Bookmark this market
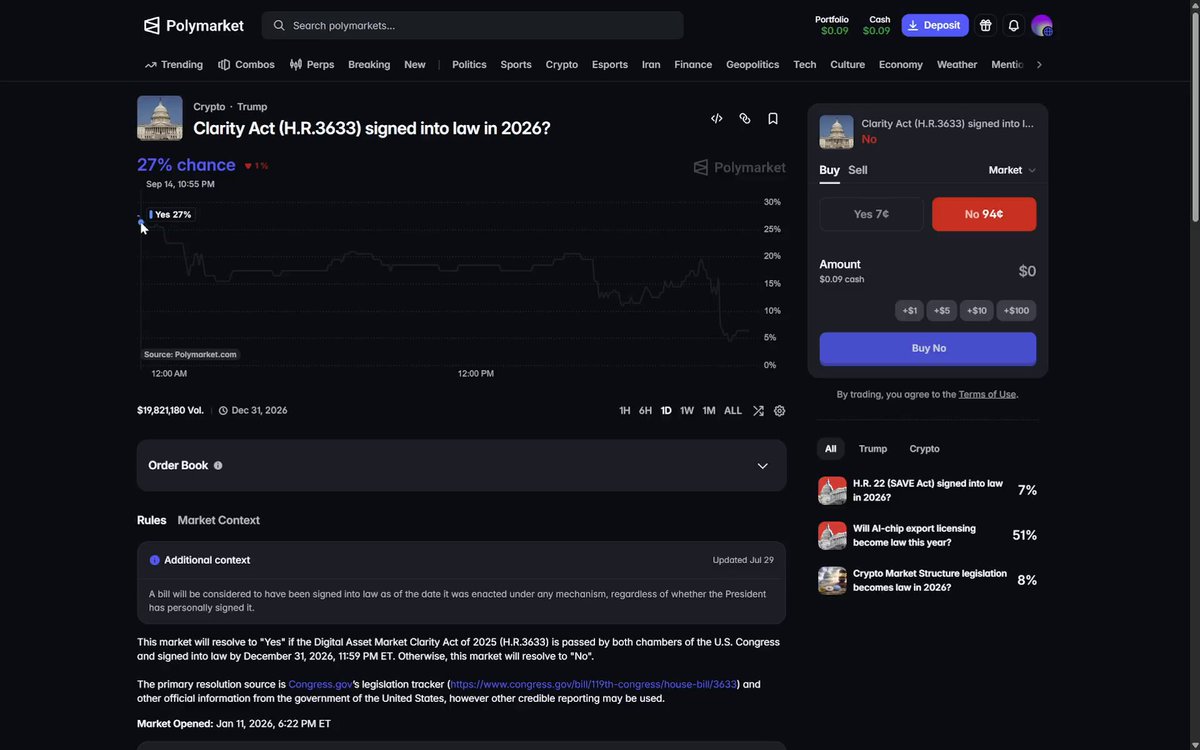Image resolution: width=1200 pixels, height=750 pixels. [x=773, y=118]
